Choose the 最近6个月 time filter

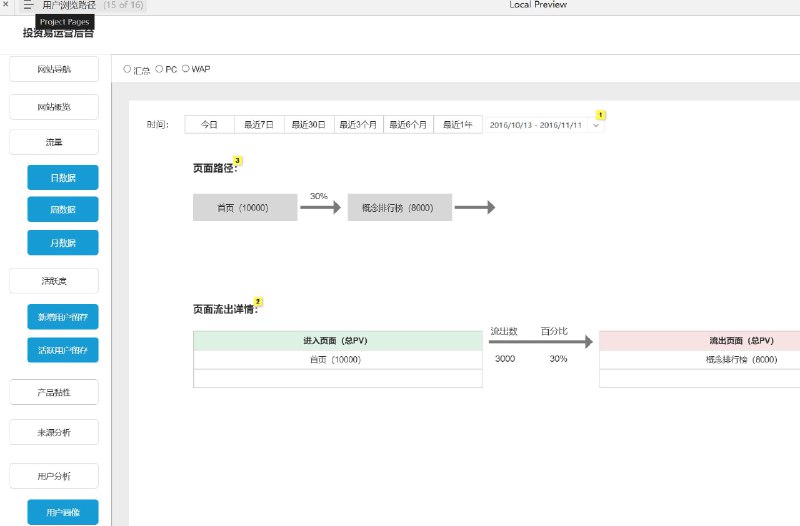408,124
